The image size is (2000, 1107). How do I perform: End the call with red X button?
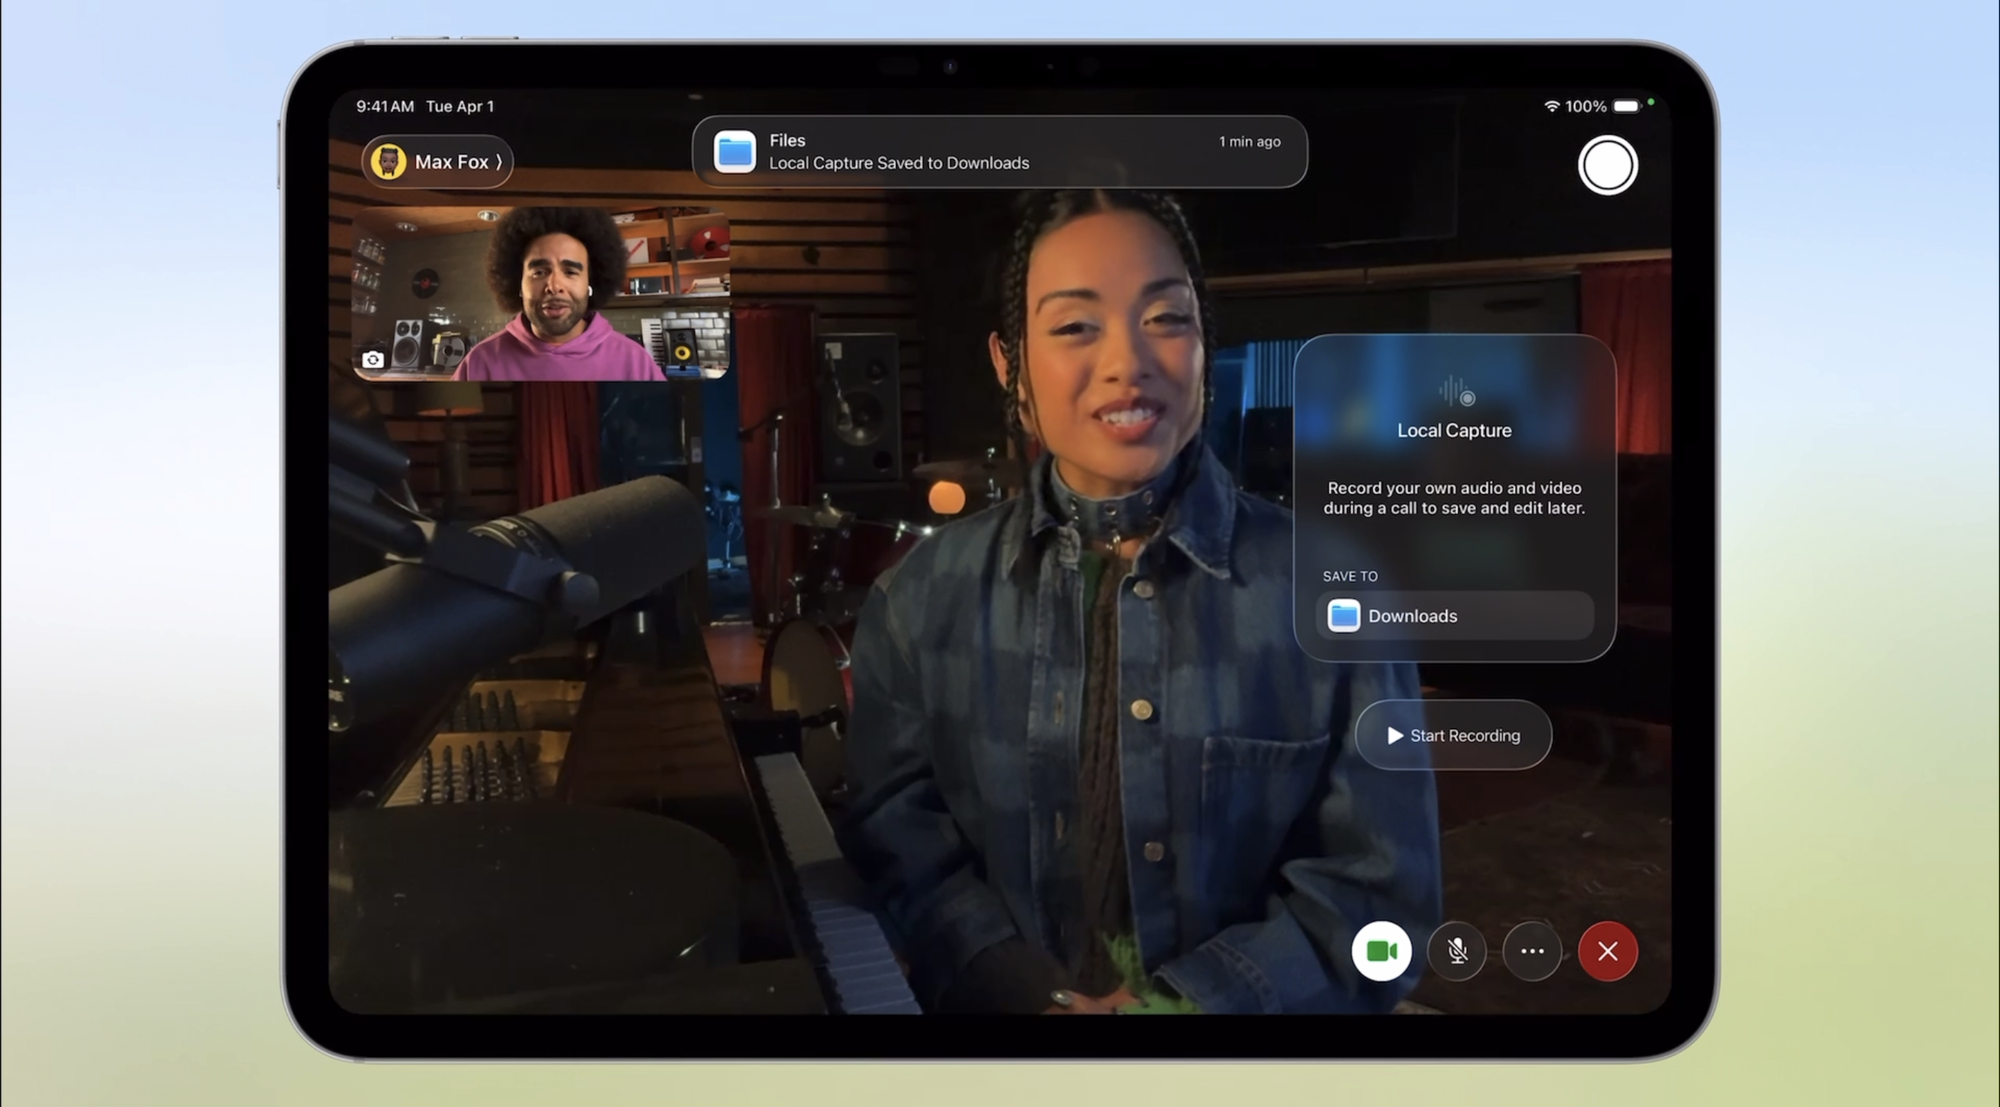(1607, 951)
